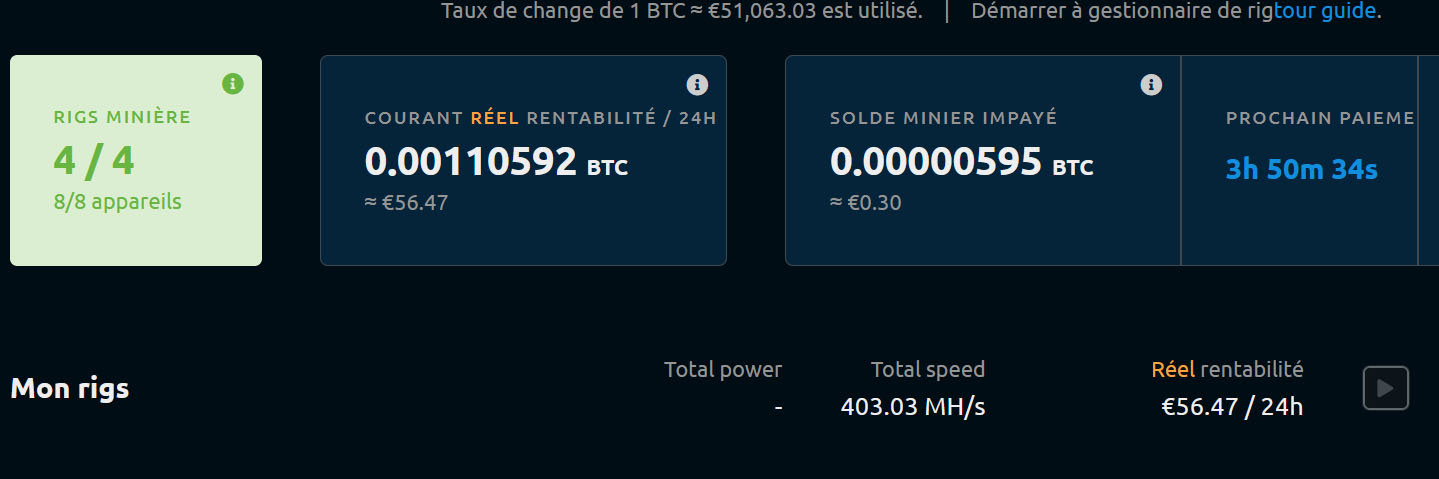The image size is (1439, 479).
Task: Click the green info icon on Rigs Minière card
Action: [232, 83]
